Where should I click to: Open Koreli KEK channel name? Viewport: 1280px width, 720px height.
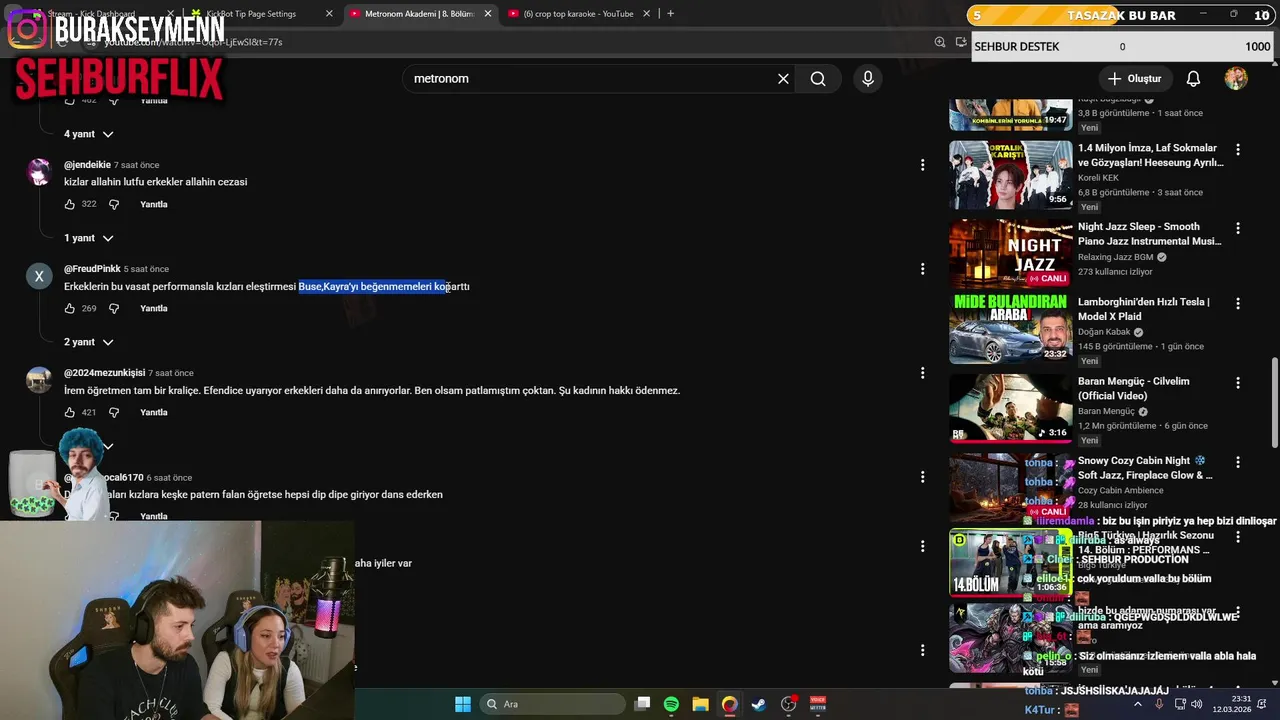(x=1098, y=177)
